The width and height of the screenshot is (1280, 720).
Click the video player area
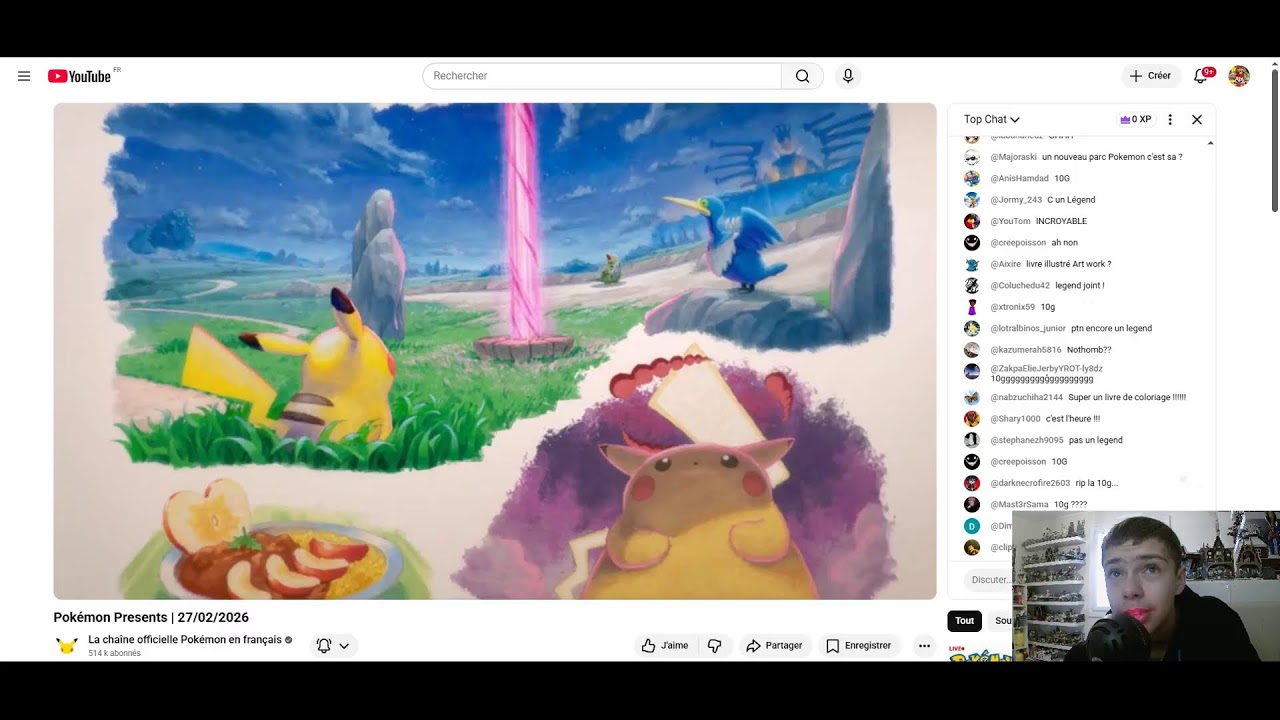pyautogui.click(x=495, y=351)
